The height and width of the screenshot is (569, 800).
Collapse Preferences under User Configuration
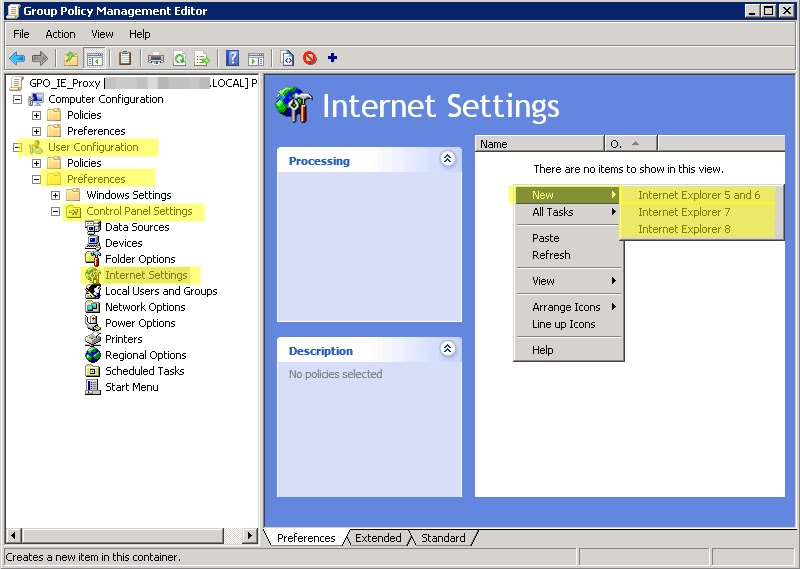click(36, 179)
